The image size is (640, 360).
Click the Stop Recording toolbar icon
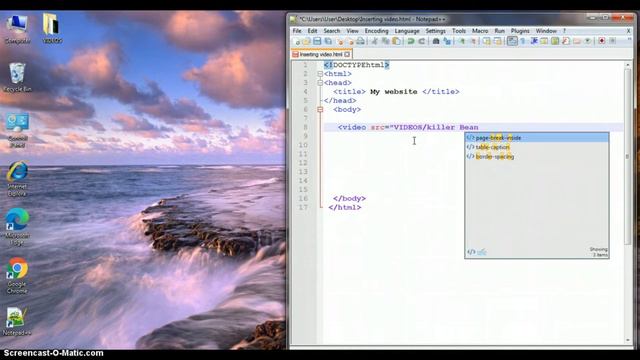[613, 41]
